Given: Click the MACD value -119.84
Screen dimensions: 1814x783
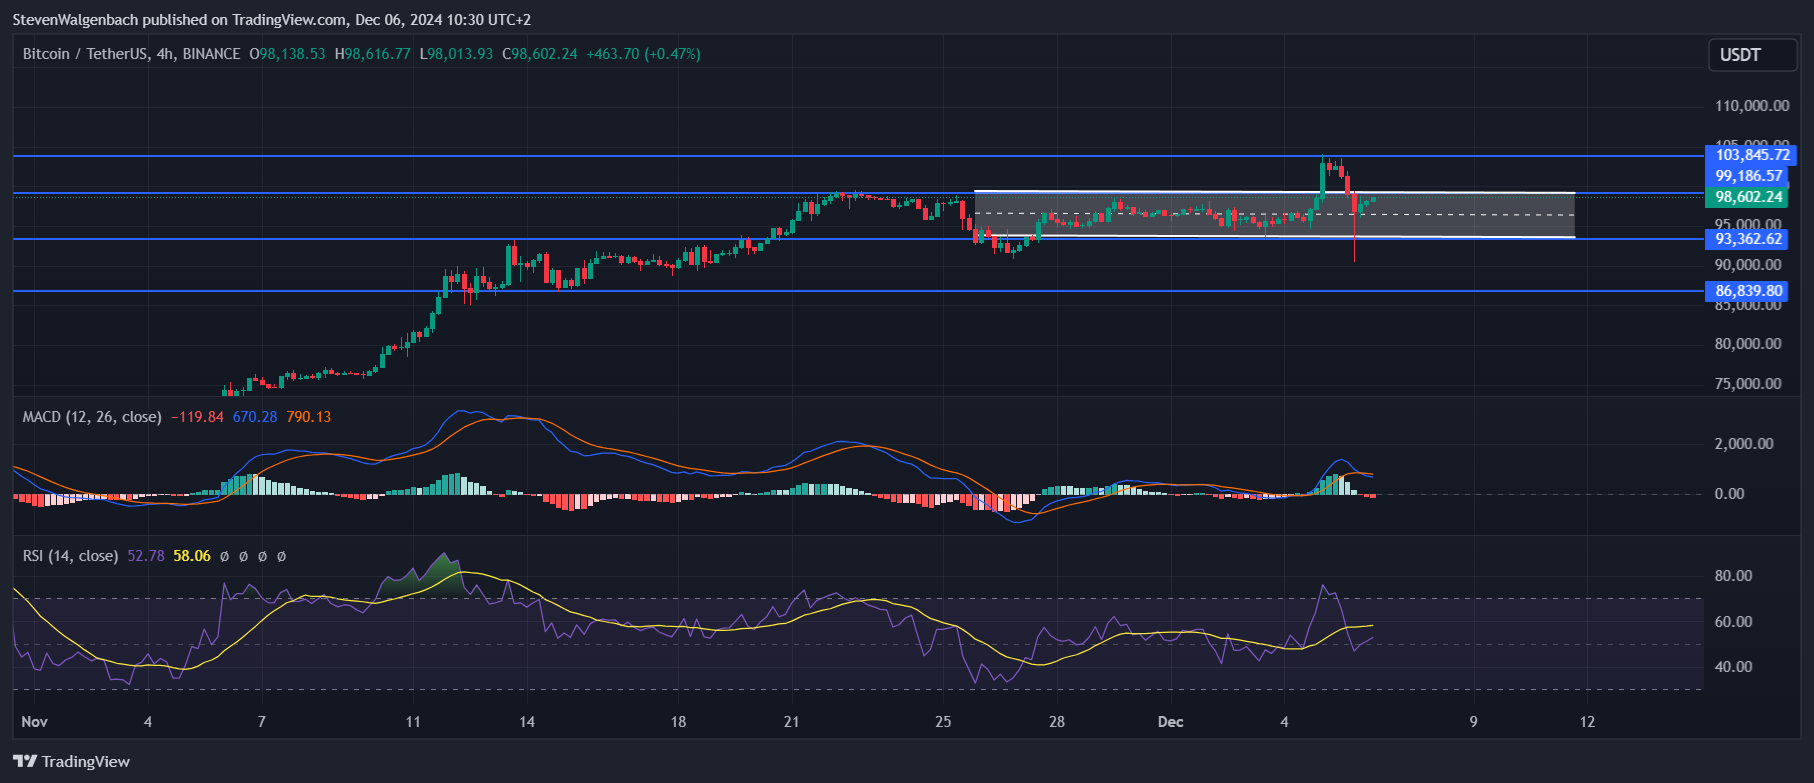Looking at the screenshot, I should [198, 417].
